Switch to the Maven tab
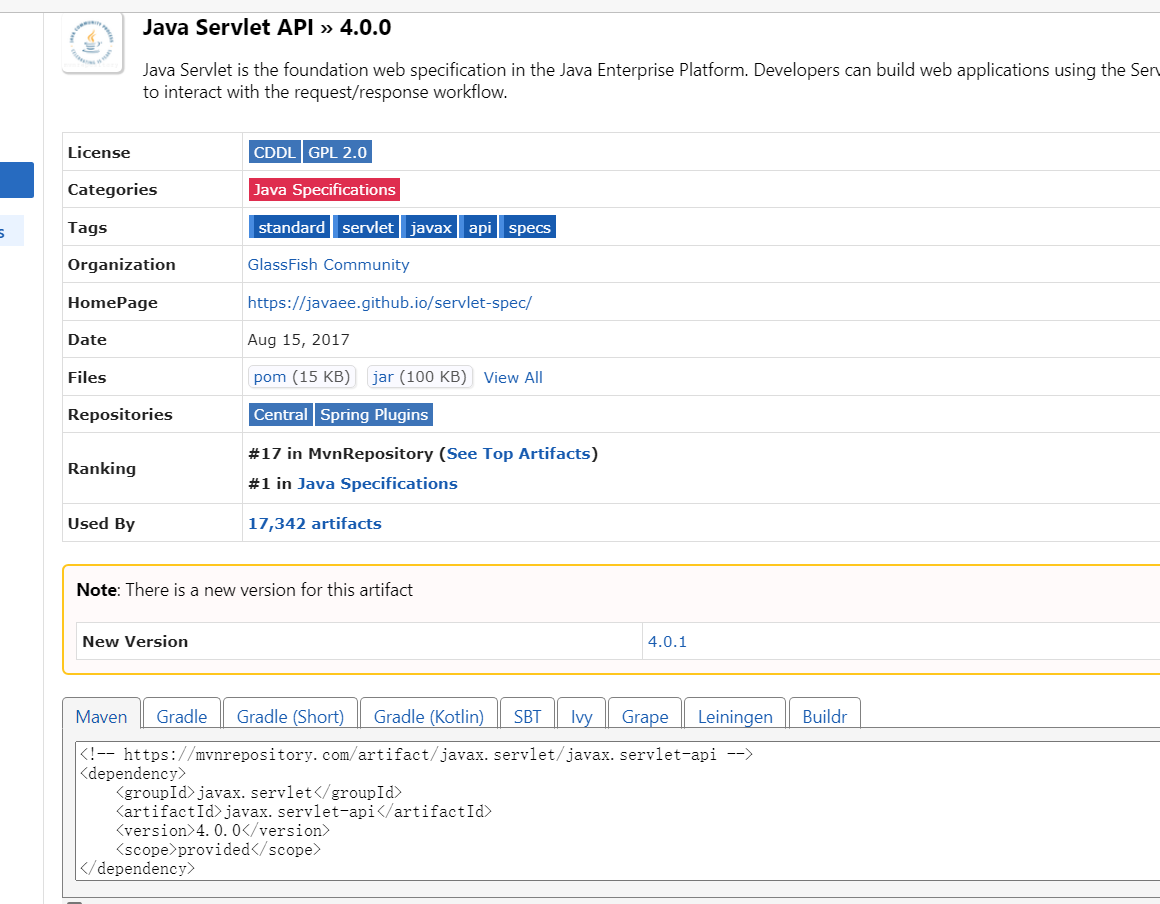The height and width of the screenshot is (904, 1160). pyautogui.click(x=101, y=716)
